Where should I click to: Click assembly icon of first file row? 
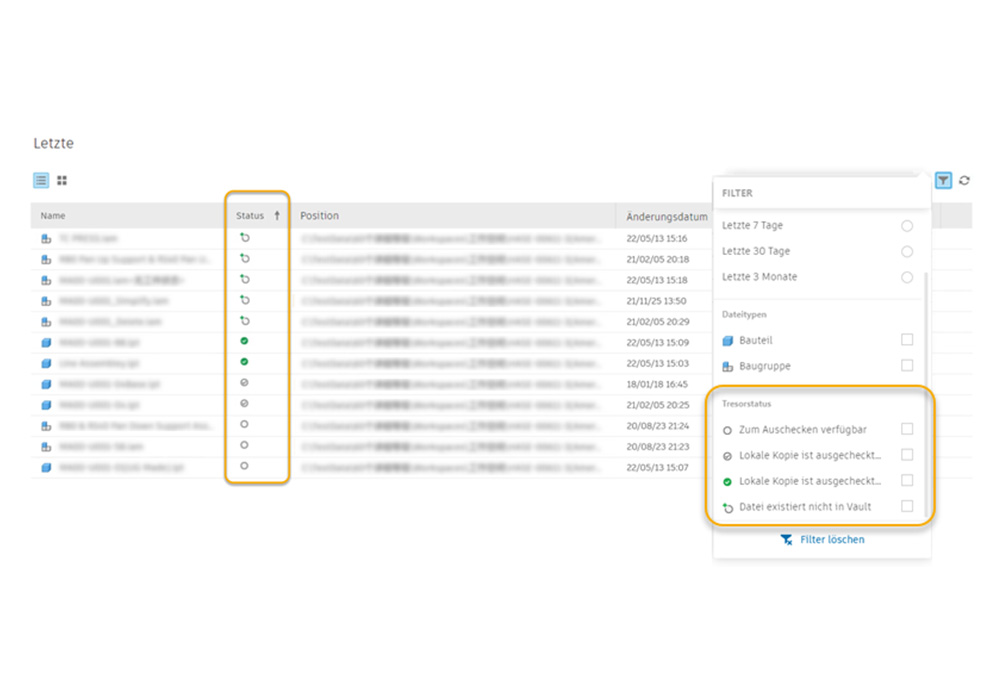pyautogui.click(x=46, y=239)
